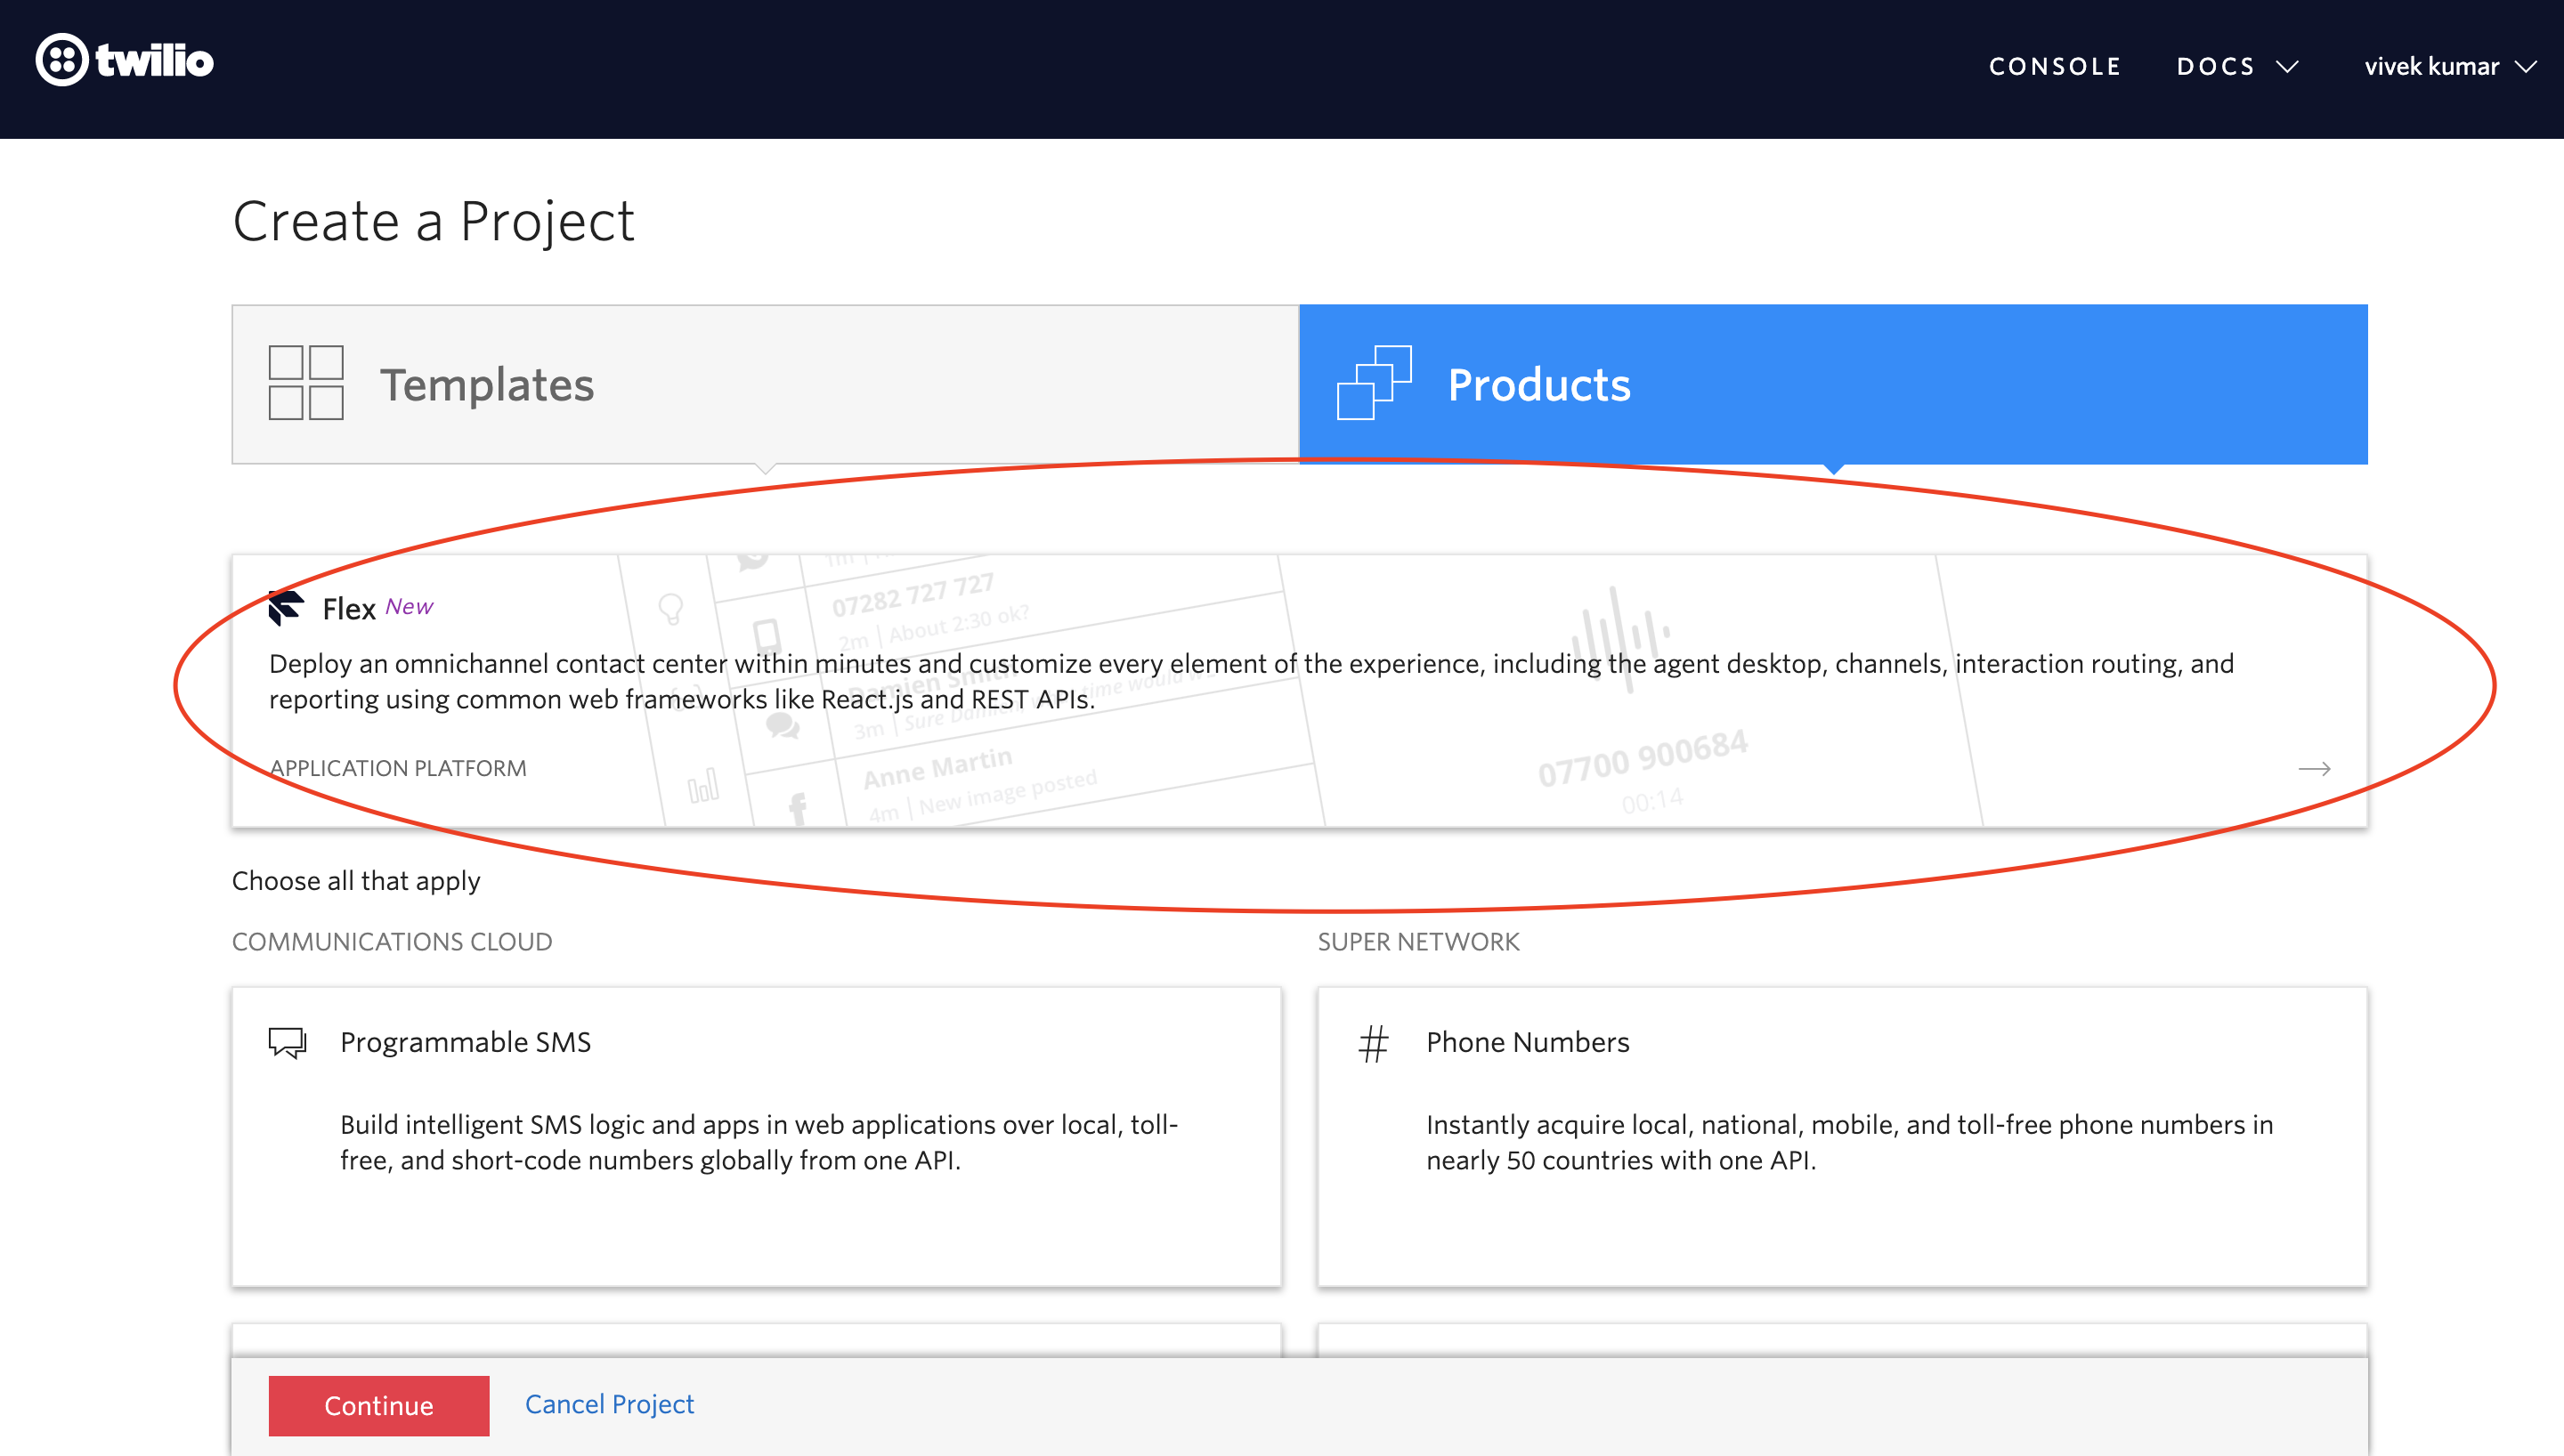2564x1456 pixels.
Task: Click the Choose all that apply text
Action: point(356,880)
